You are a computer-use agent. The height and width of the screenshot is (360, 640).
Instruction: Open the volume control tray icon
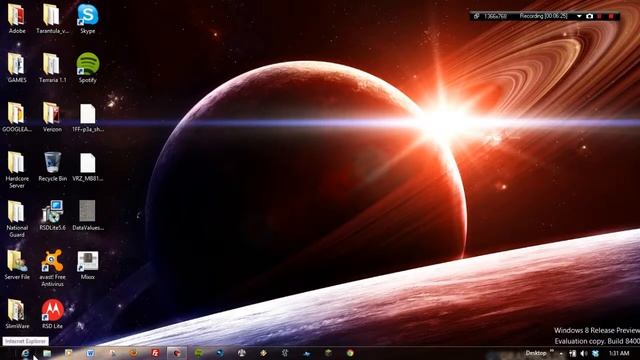584,353
